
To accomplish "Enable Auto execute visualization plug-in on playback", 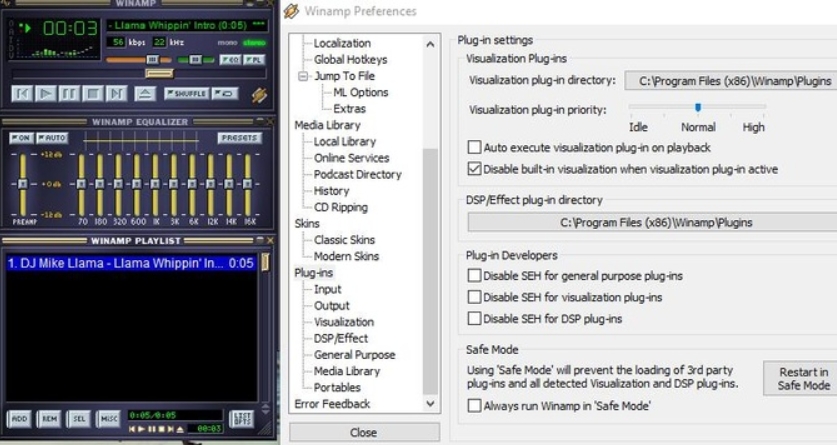I will (474, 147).
